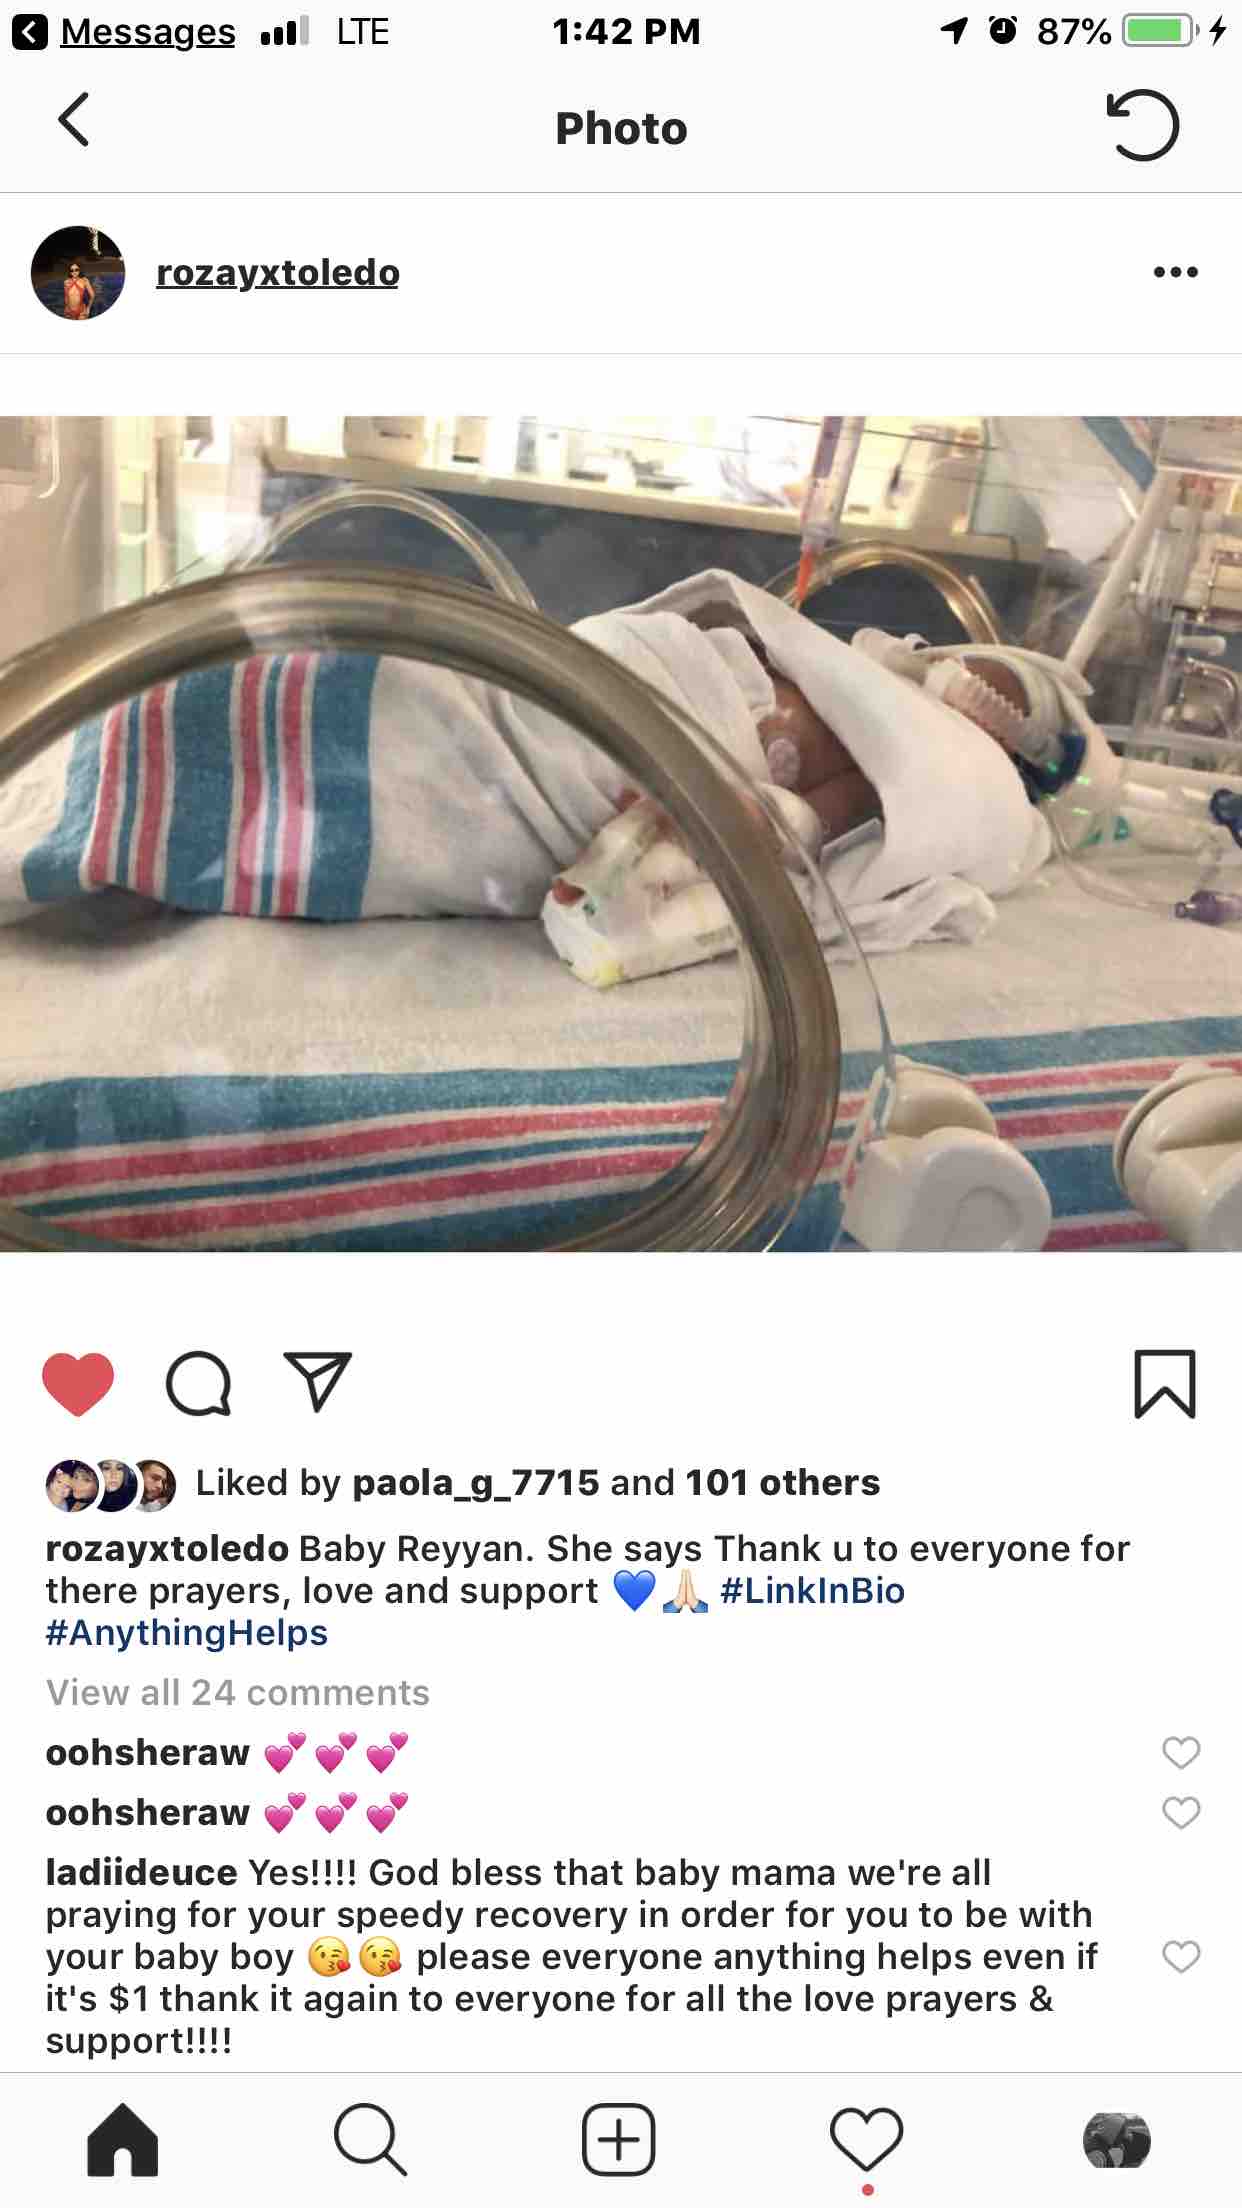1242x2208 pixels.
Task: Open the Search tab
Action: [370, 2140]
